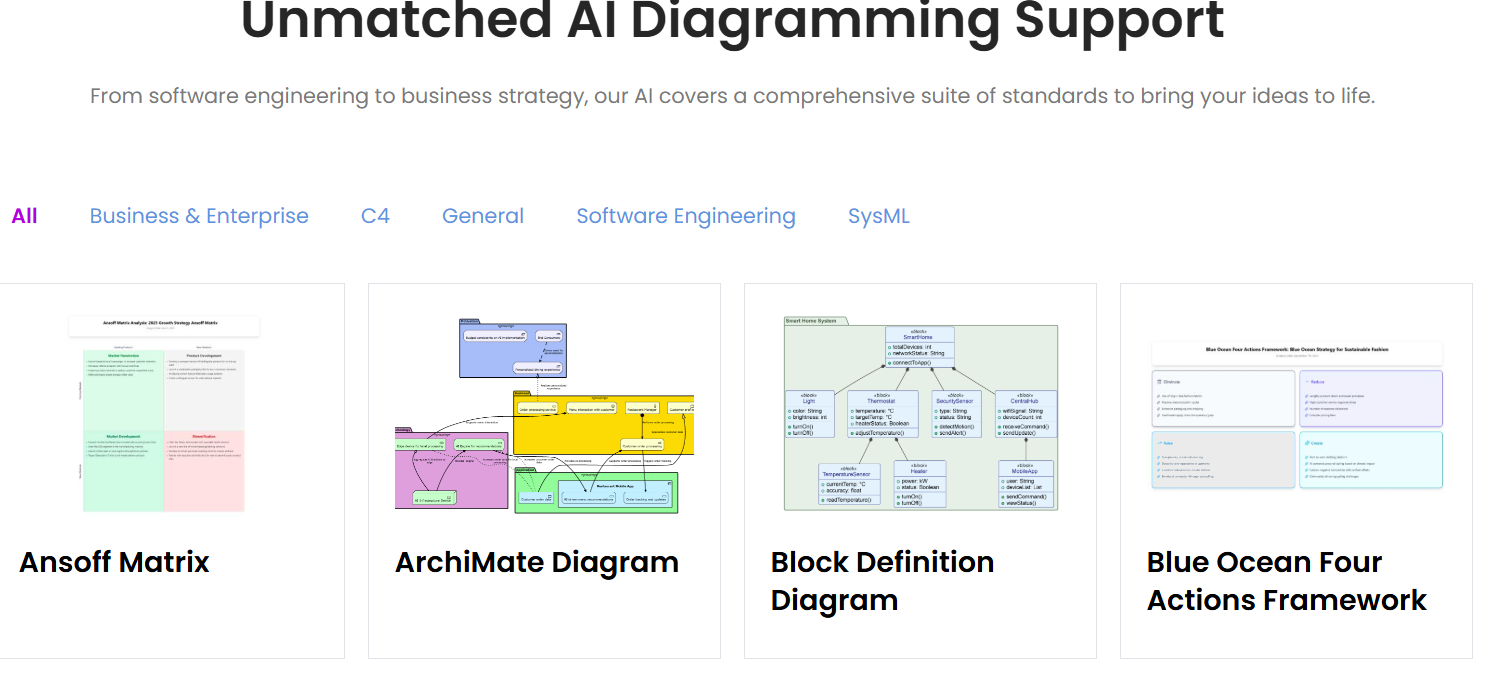
Task: Show Software Engineering diagram types
Action: pos(686,216)
